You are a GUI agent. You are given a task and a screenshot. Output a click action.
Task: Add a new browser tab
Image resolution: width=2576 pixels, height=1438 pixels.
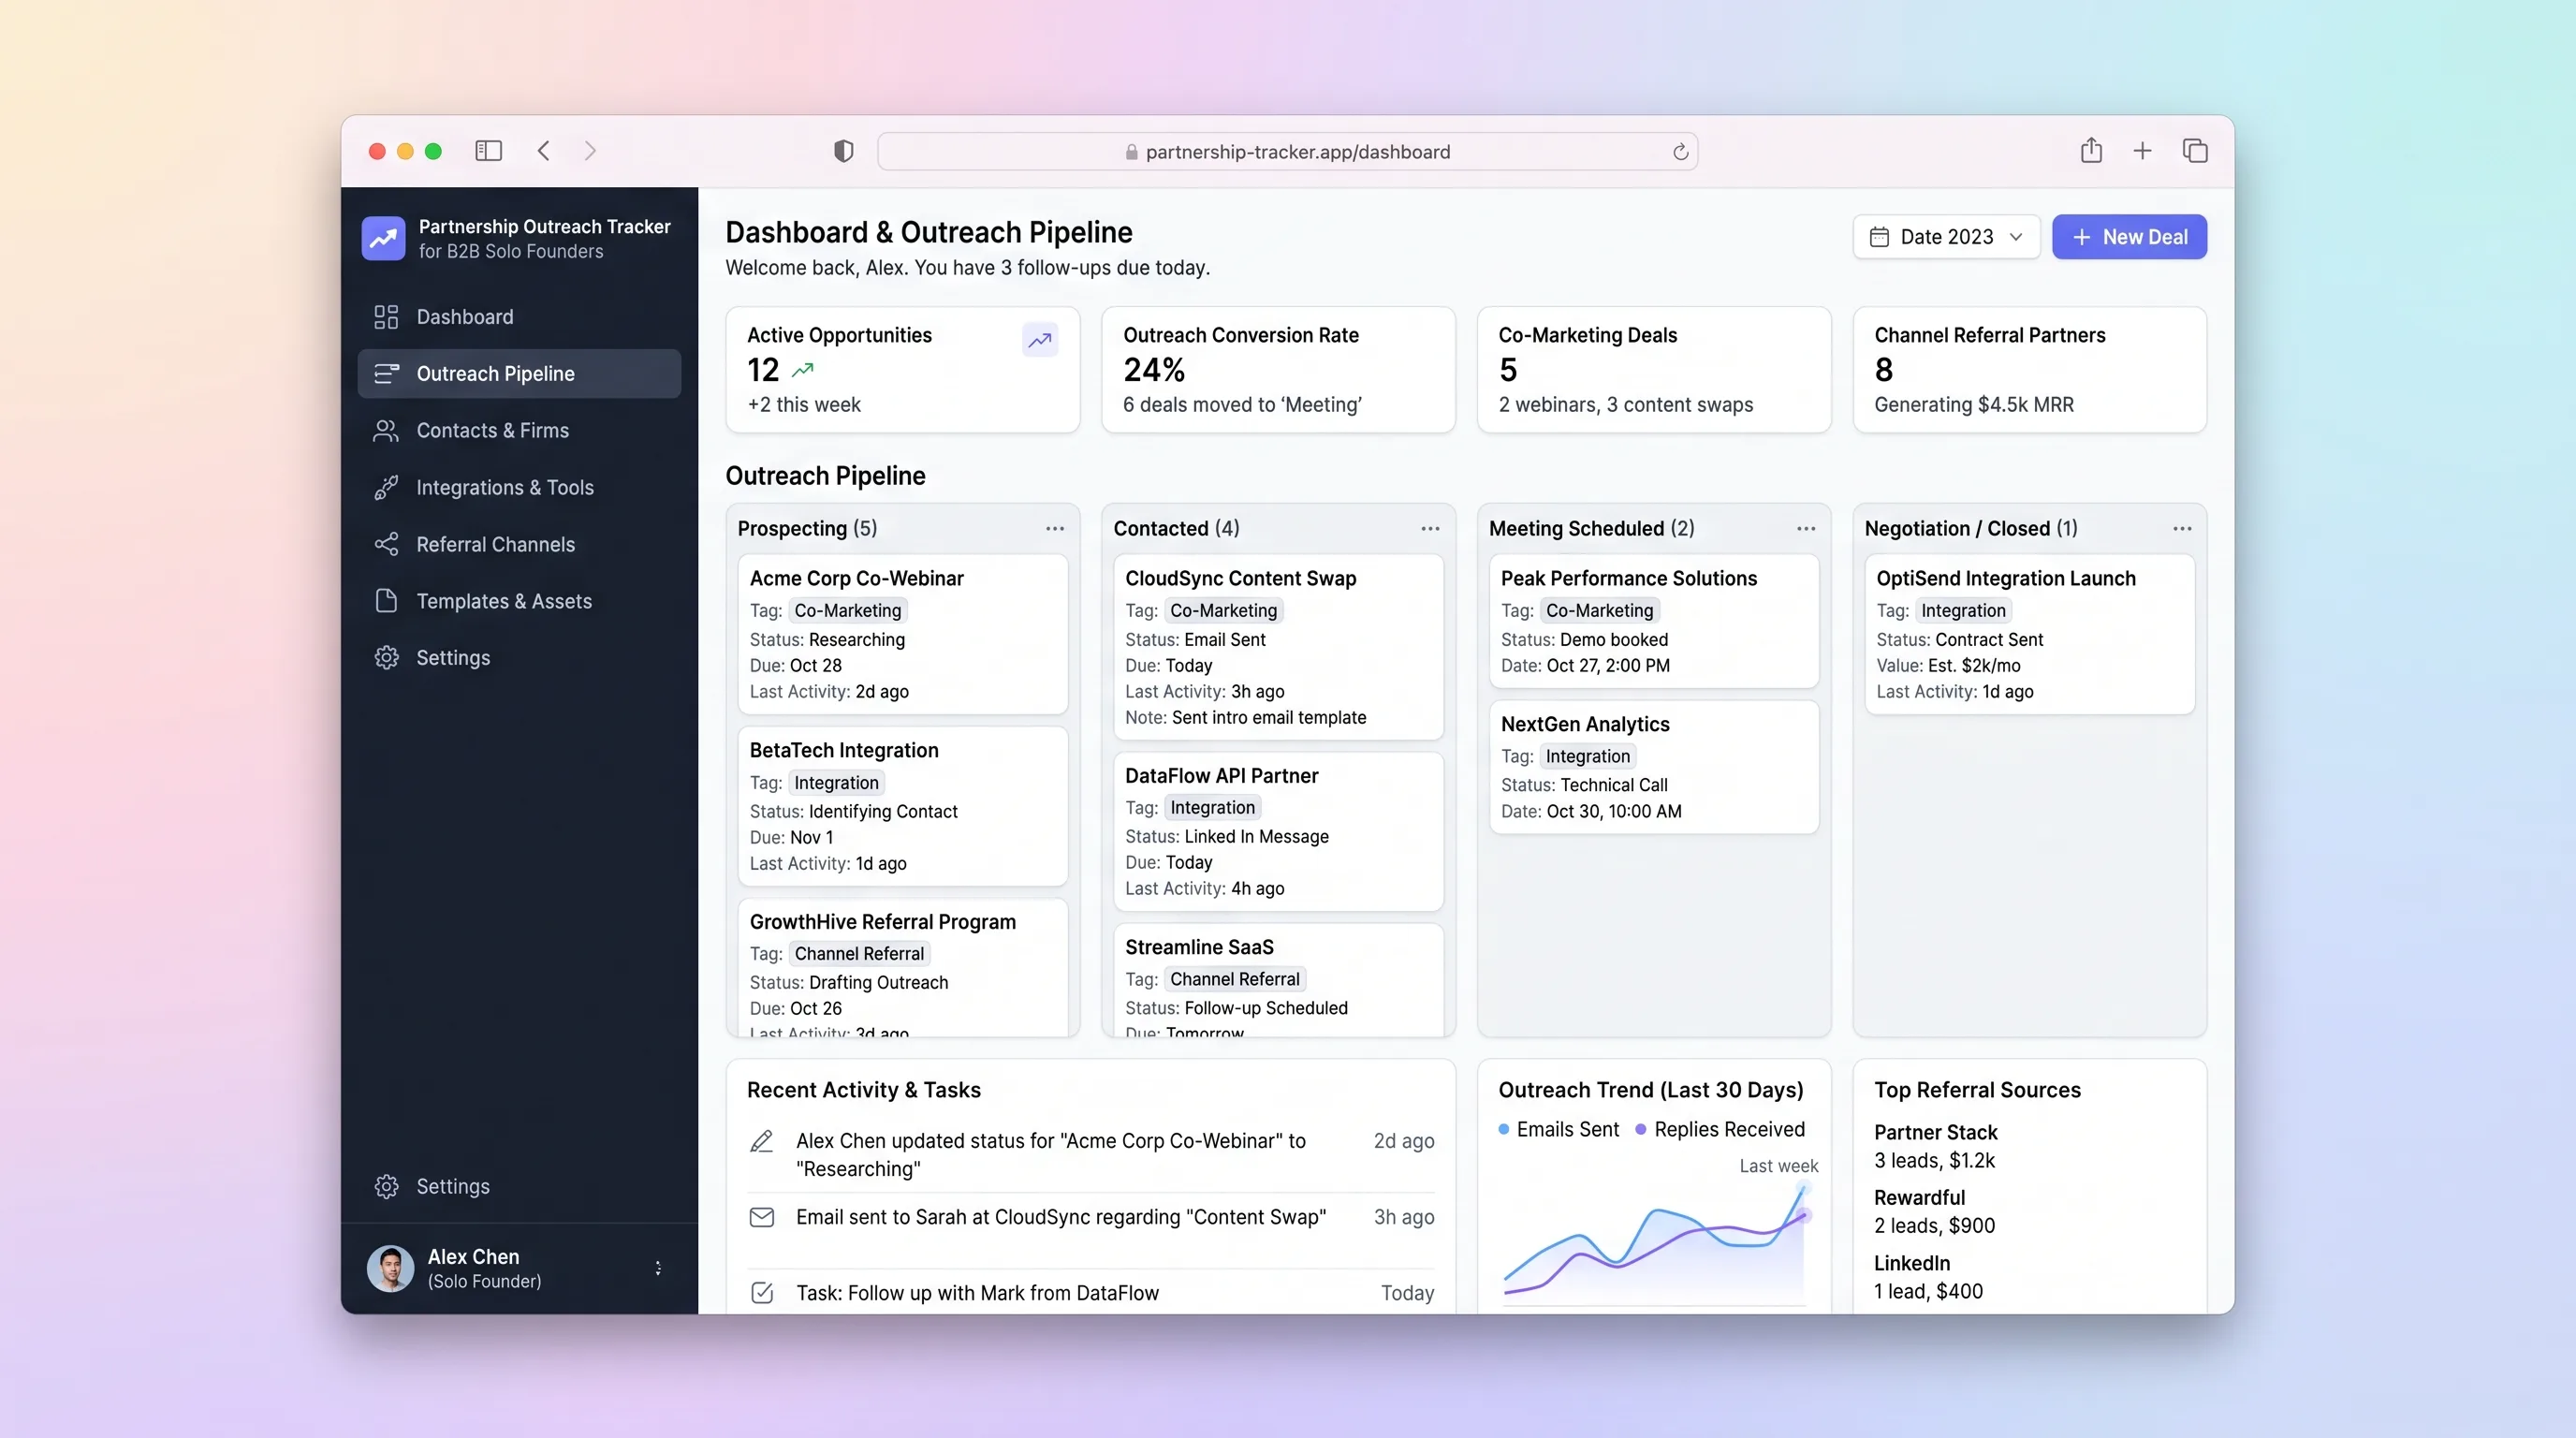pyautogui.click(x=2142, y=151)
